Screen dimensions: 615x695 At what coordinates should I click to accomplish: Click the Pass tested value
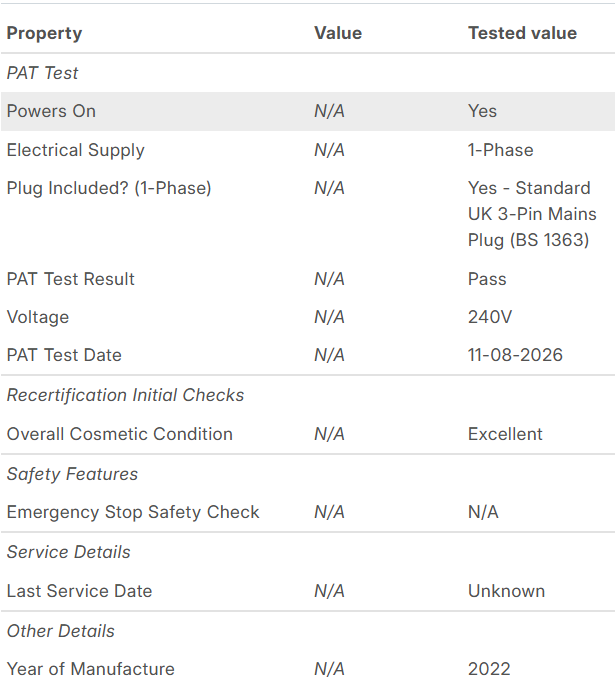[x=487, y=279]
